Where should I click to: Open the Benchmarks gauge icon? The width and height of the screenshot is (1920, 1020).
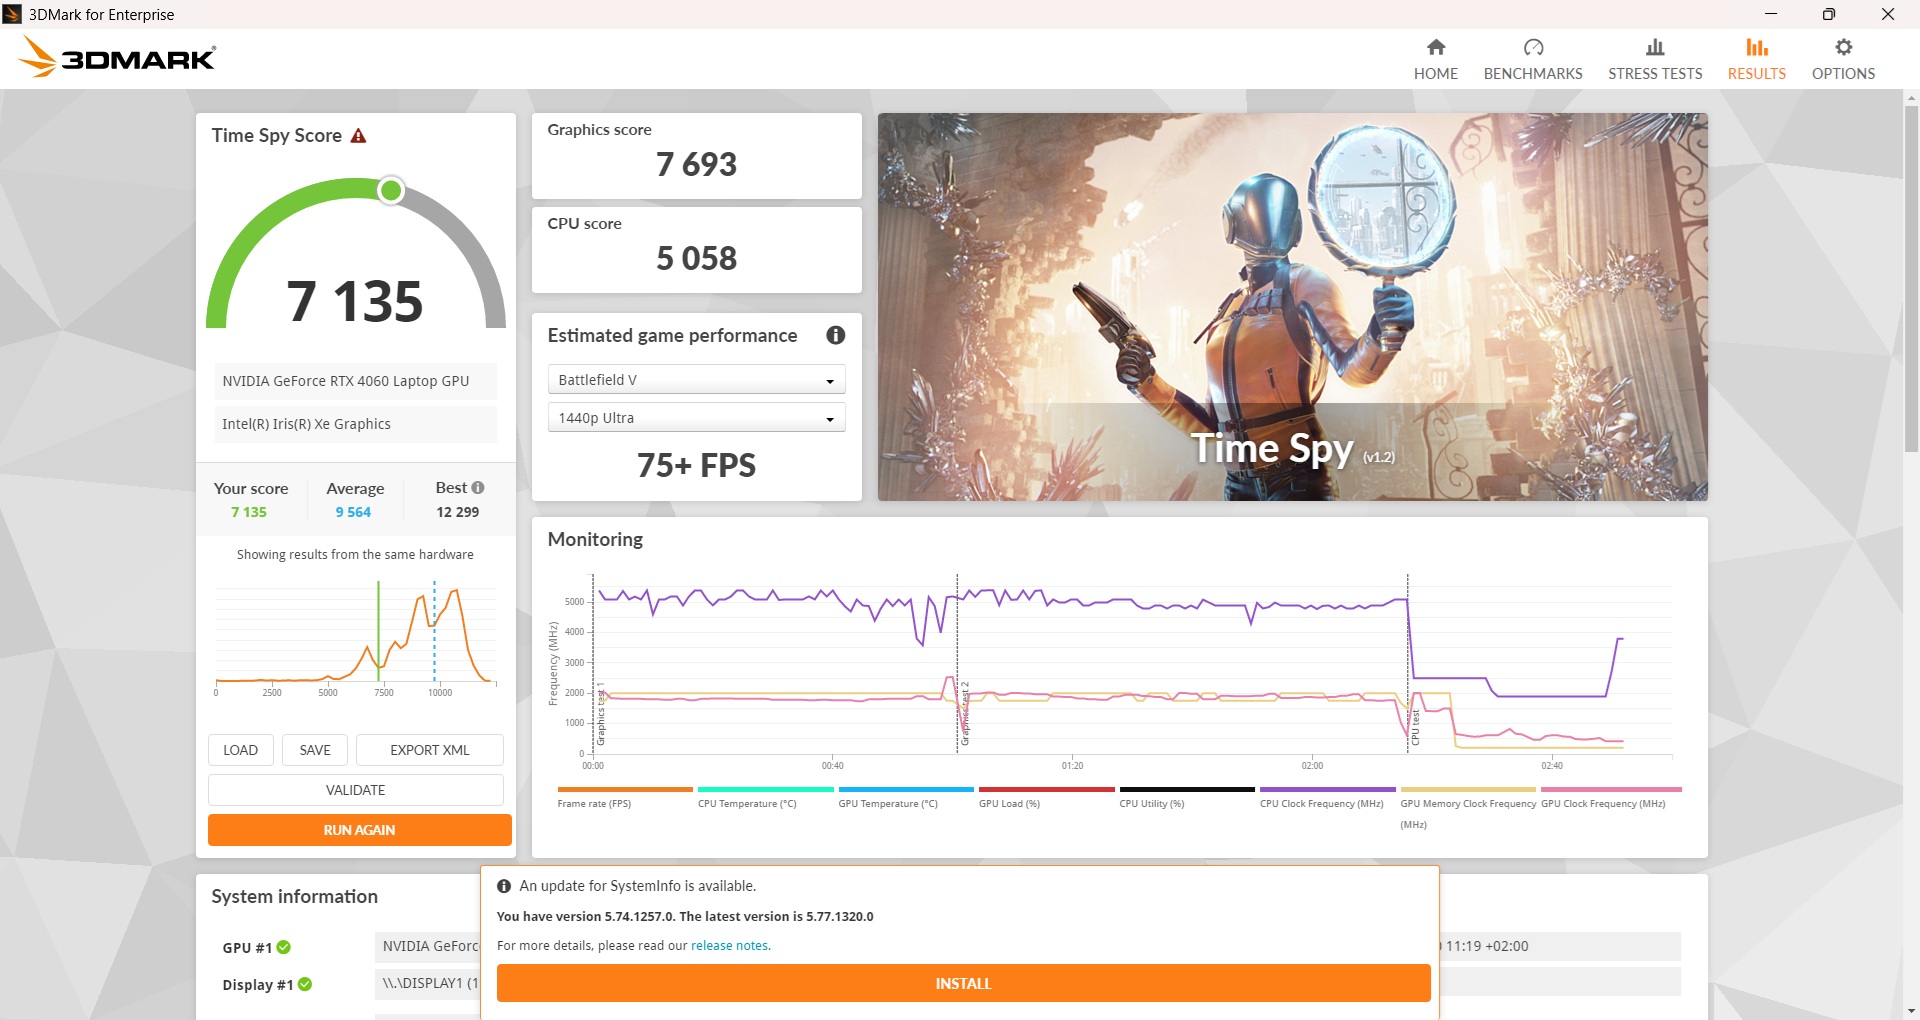pos(1532,48)
